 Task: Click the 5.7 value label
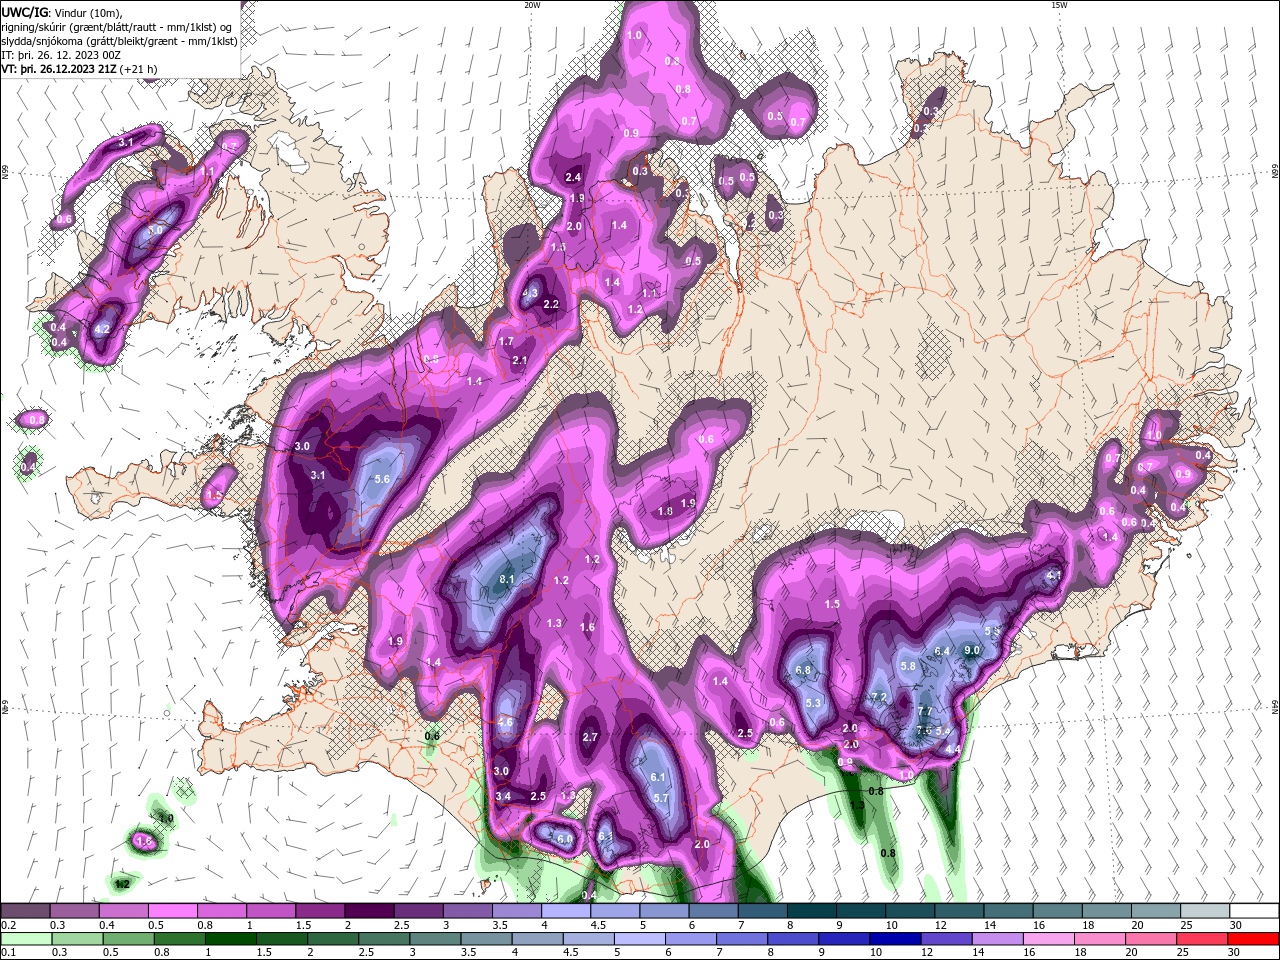click(661, 798)
